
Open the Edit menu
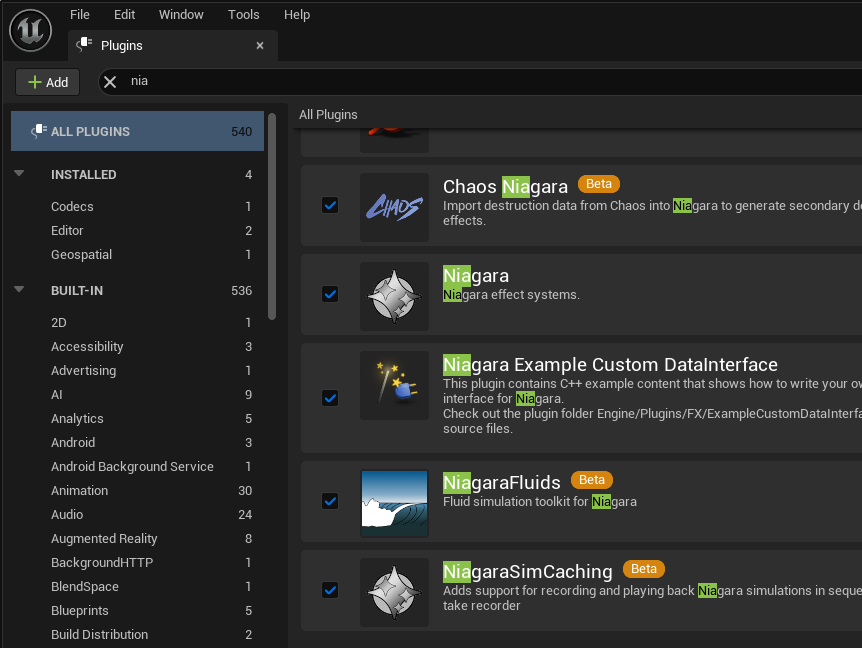click(124, 15)
